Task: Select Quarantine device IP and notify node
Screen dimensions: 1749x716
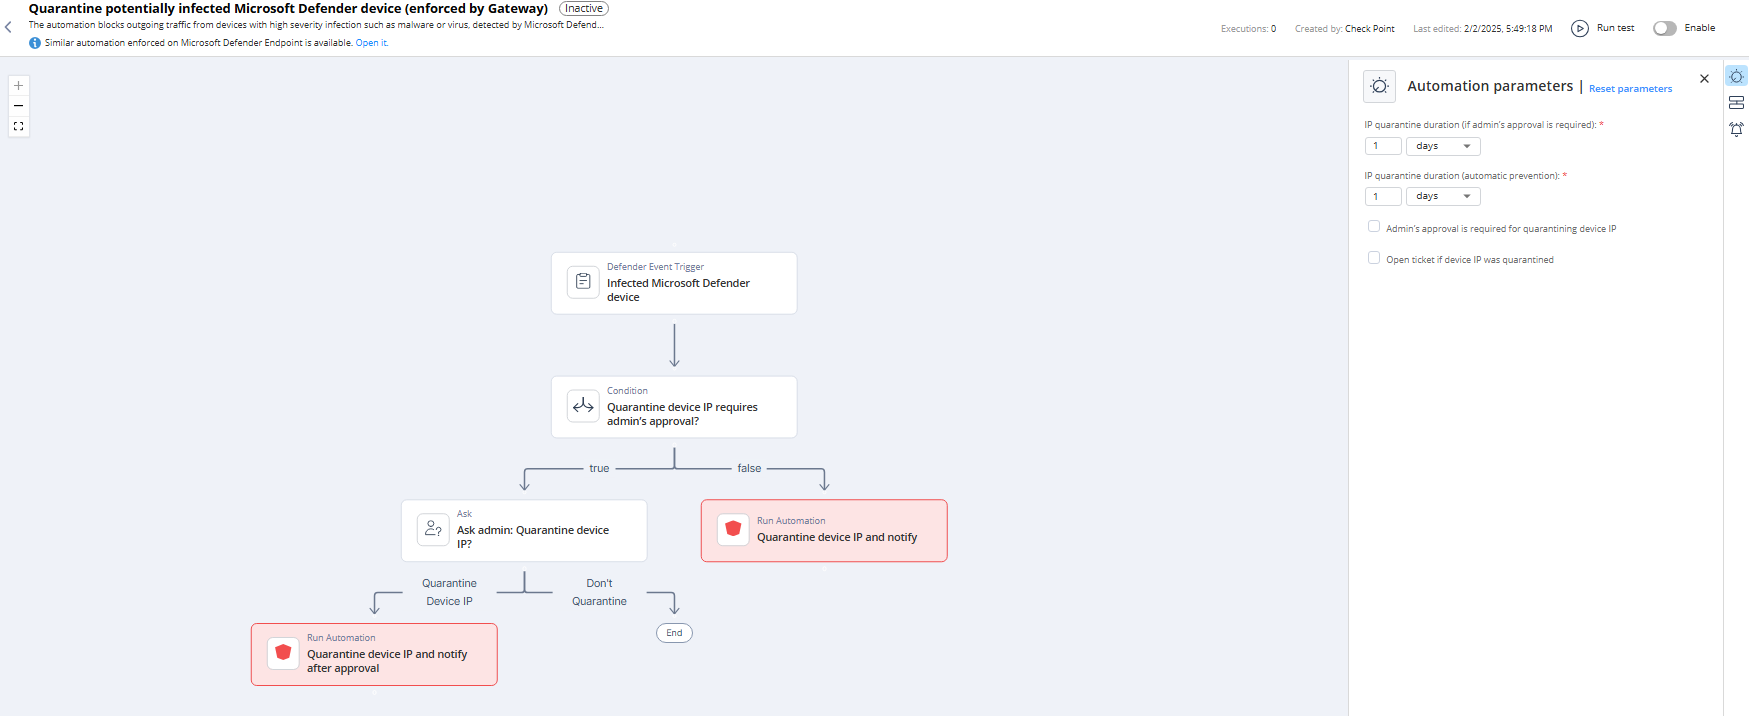Action: click(824, 530)
